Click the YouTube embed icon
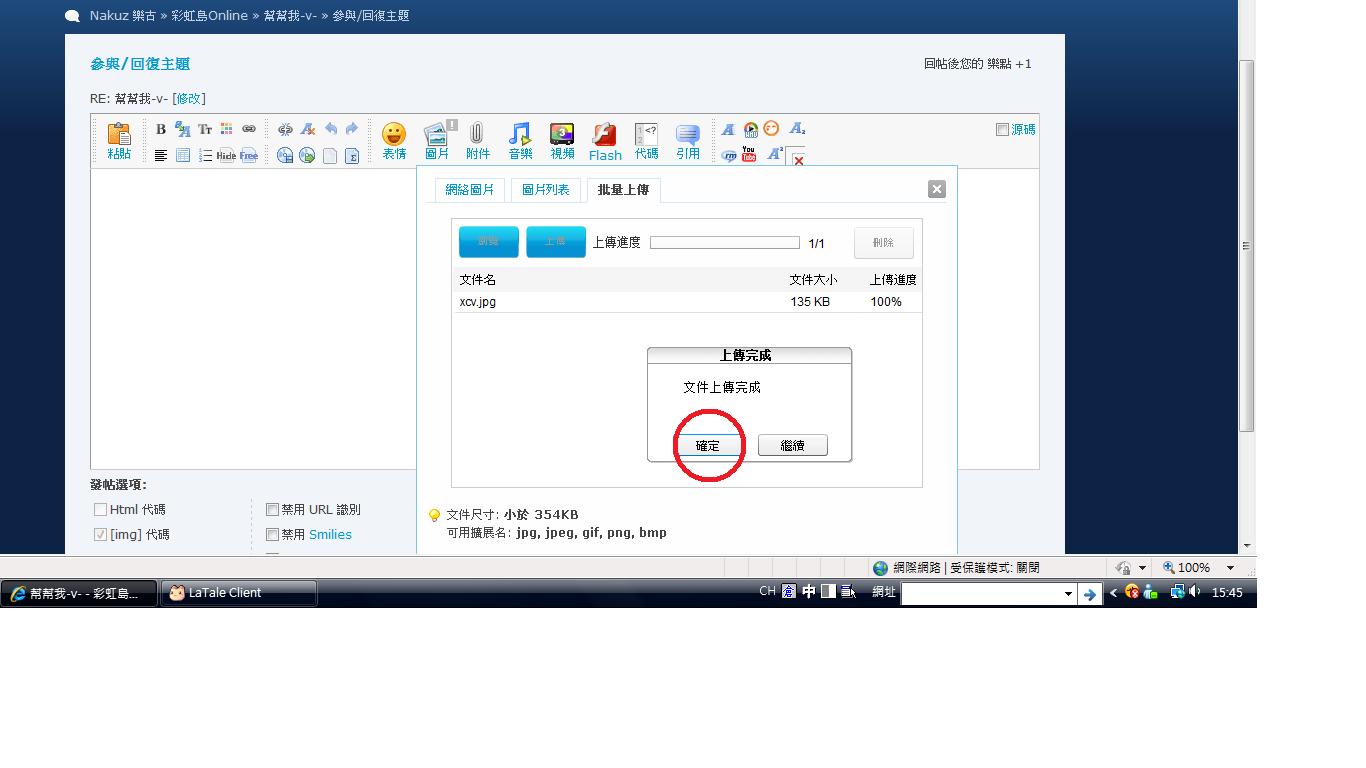 click(x=748, y=154)
